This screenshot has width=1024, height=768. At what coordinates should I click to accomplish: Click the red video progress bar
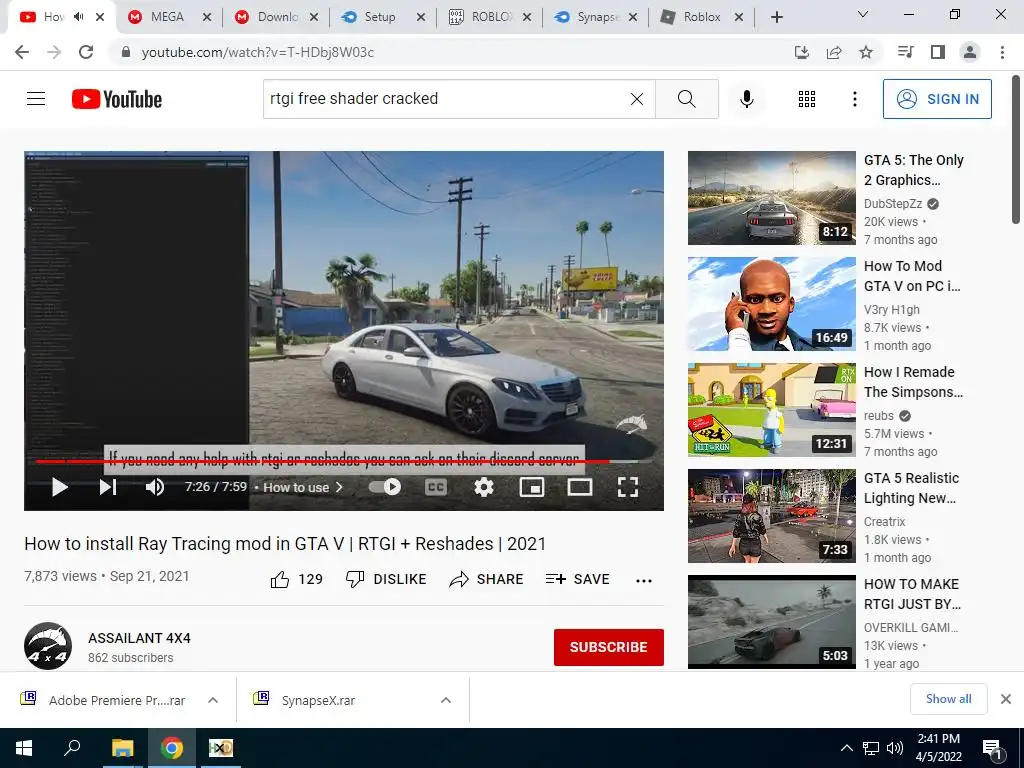click(322, 461)
